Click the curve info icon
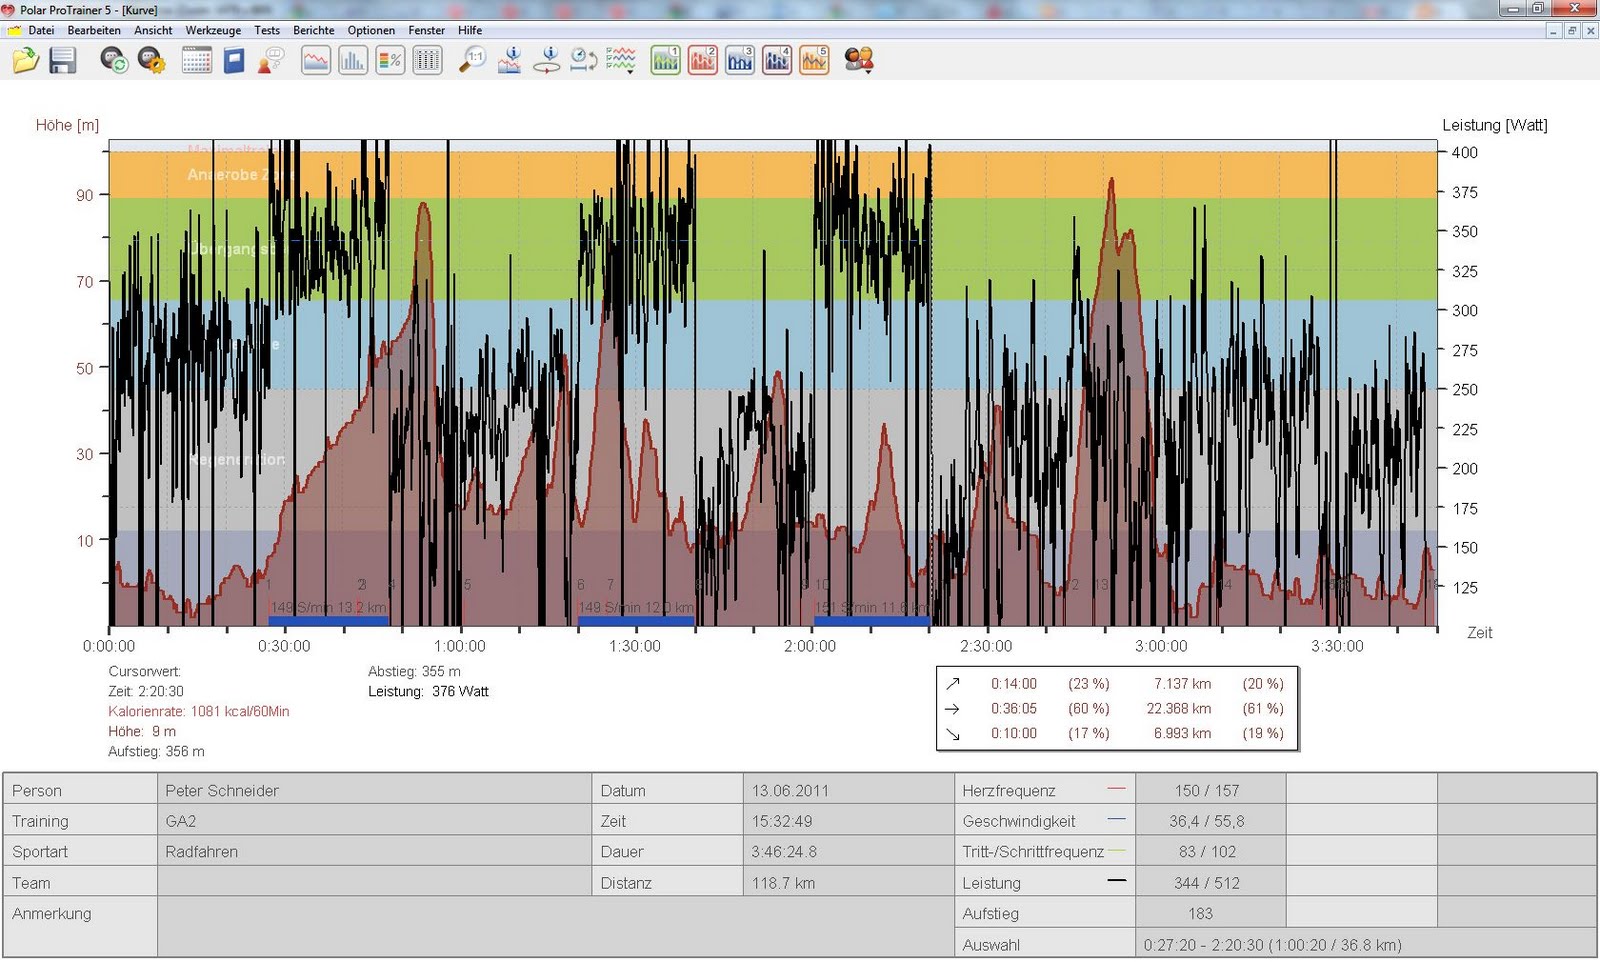This screenshot has height=962, width=1600. pos(510,61)
